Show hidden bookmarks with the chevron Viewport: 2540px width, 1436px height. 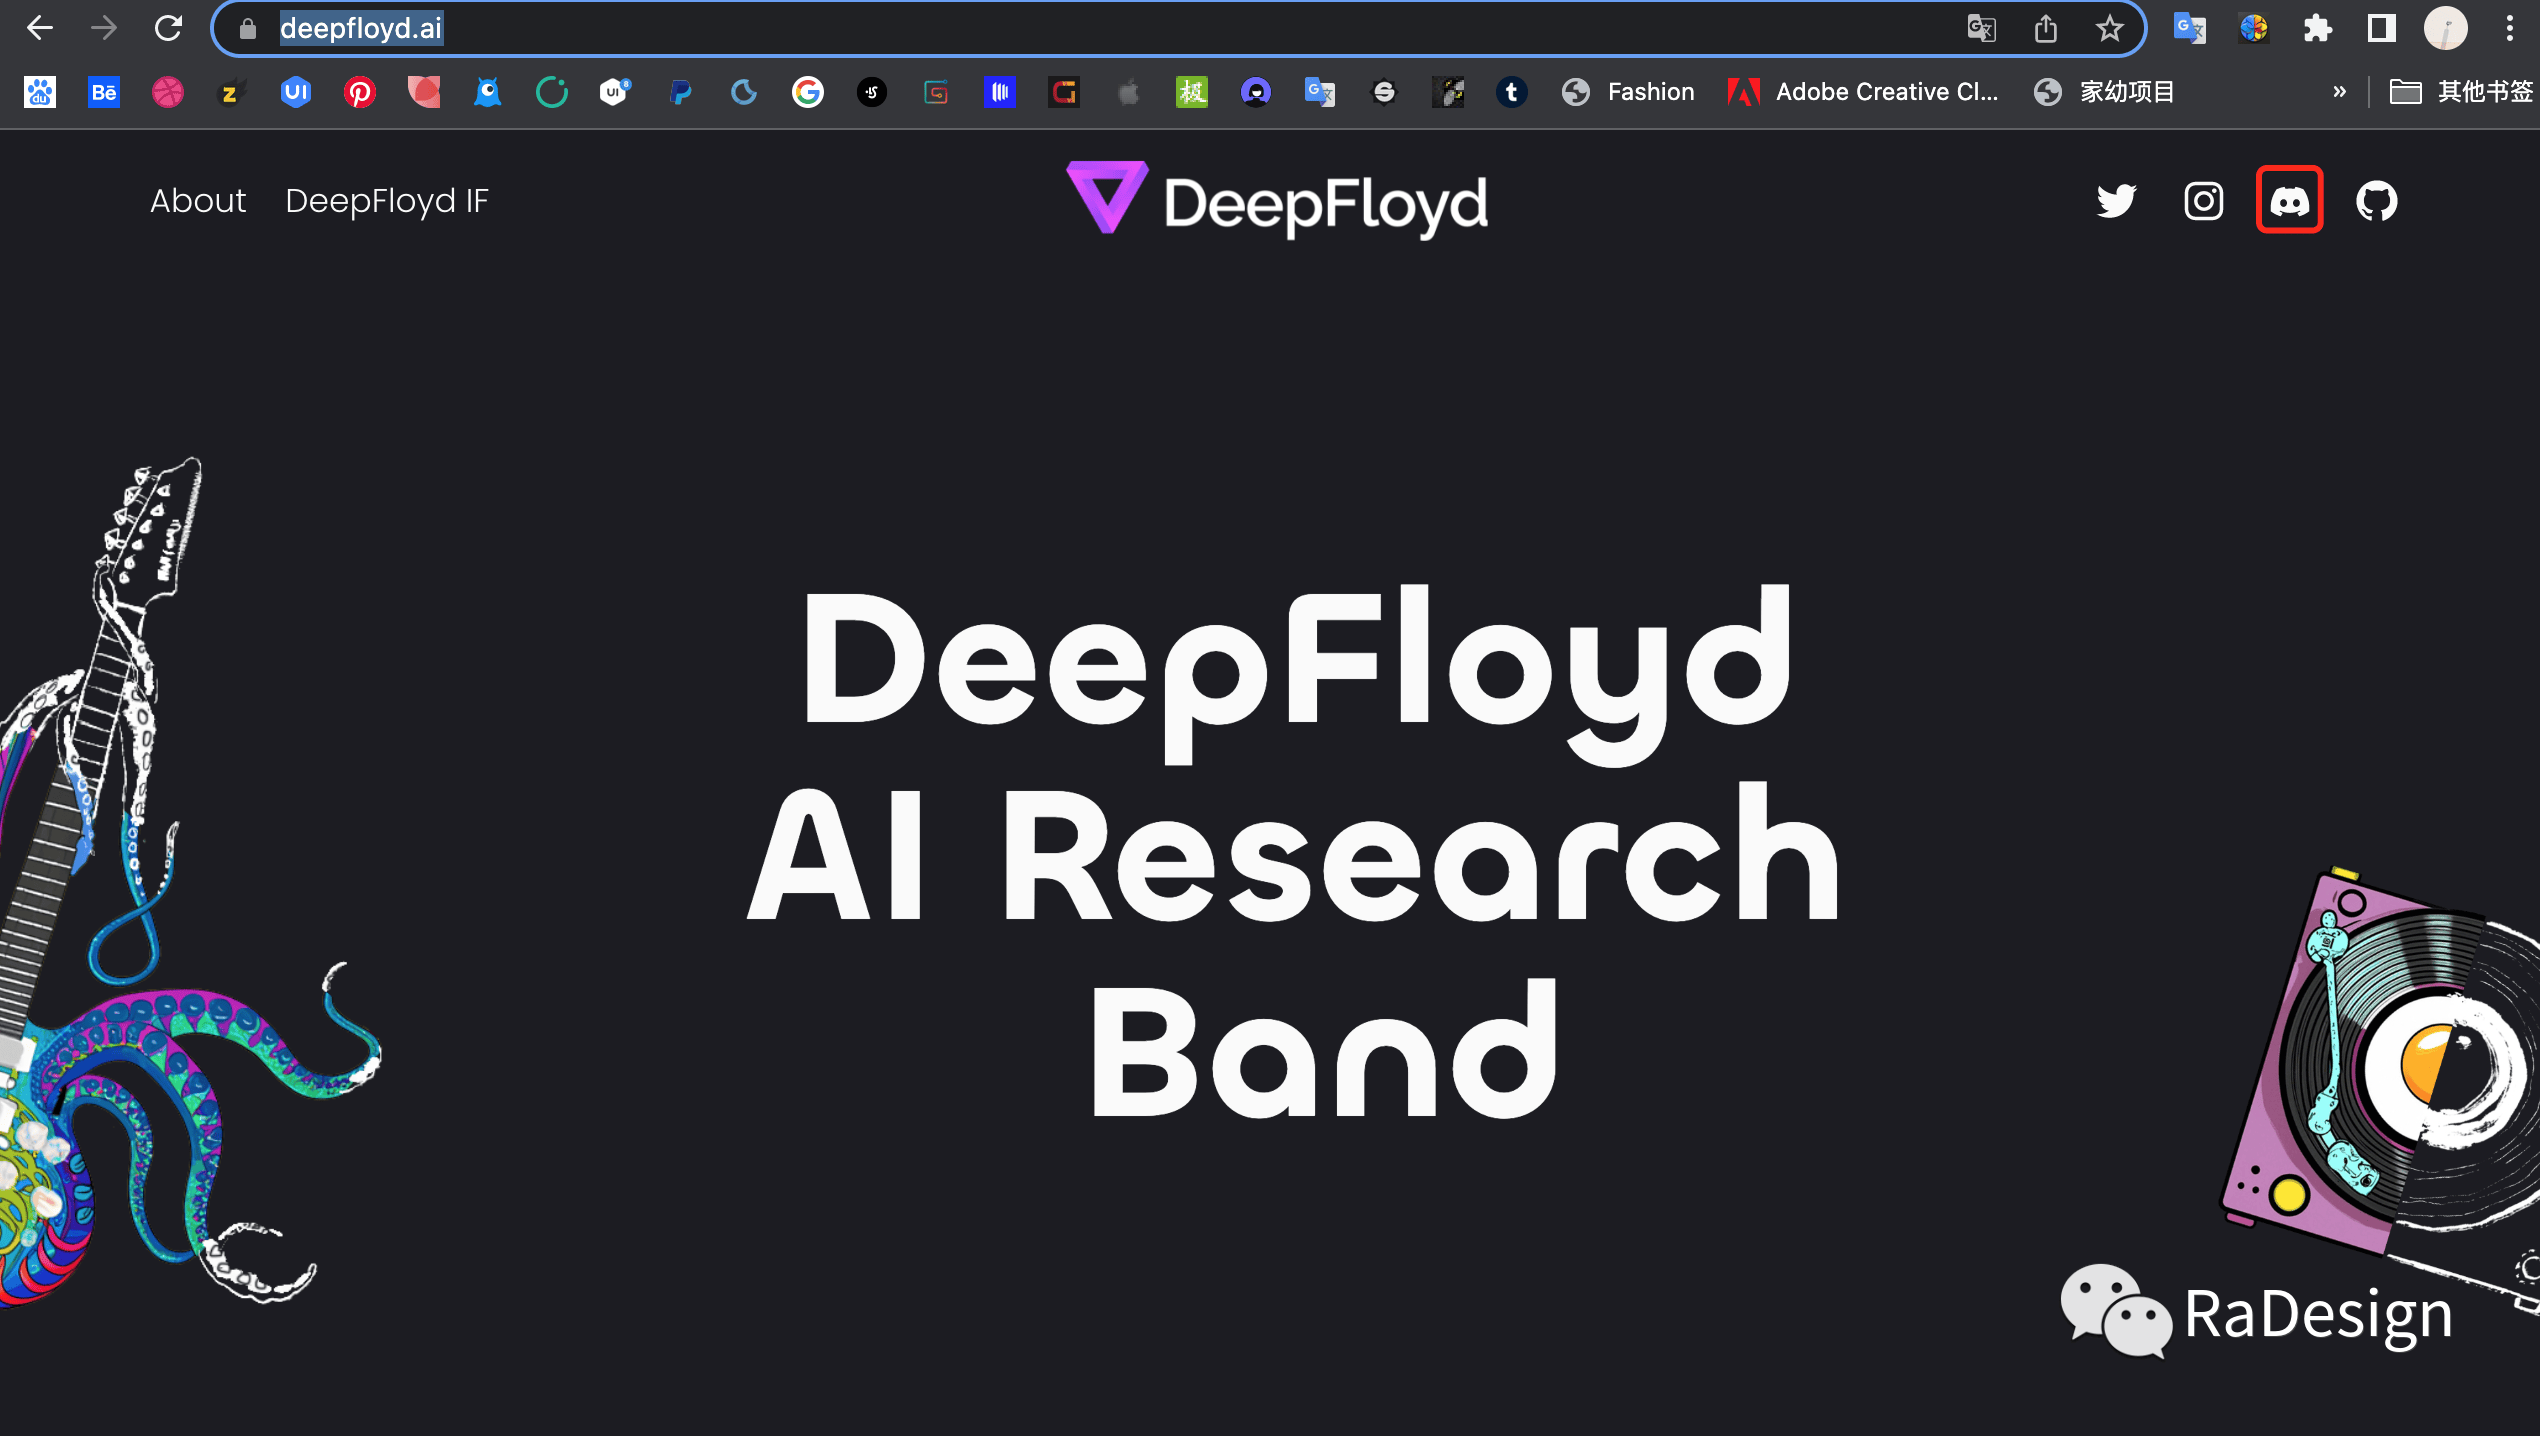click(x=2339, y=92)
